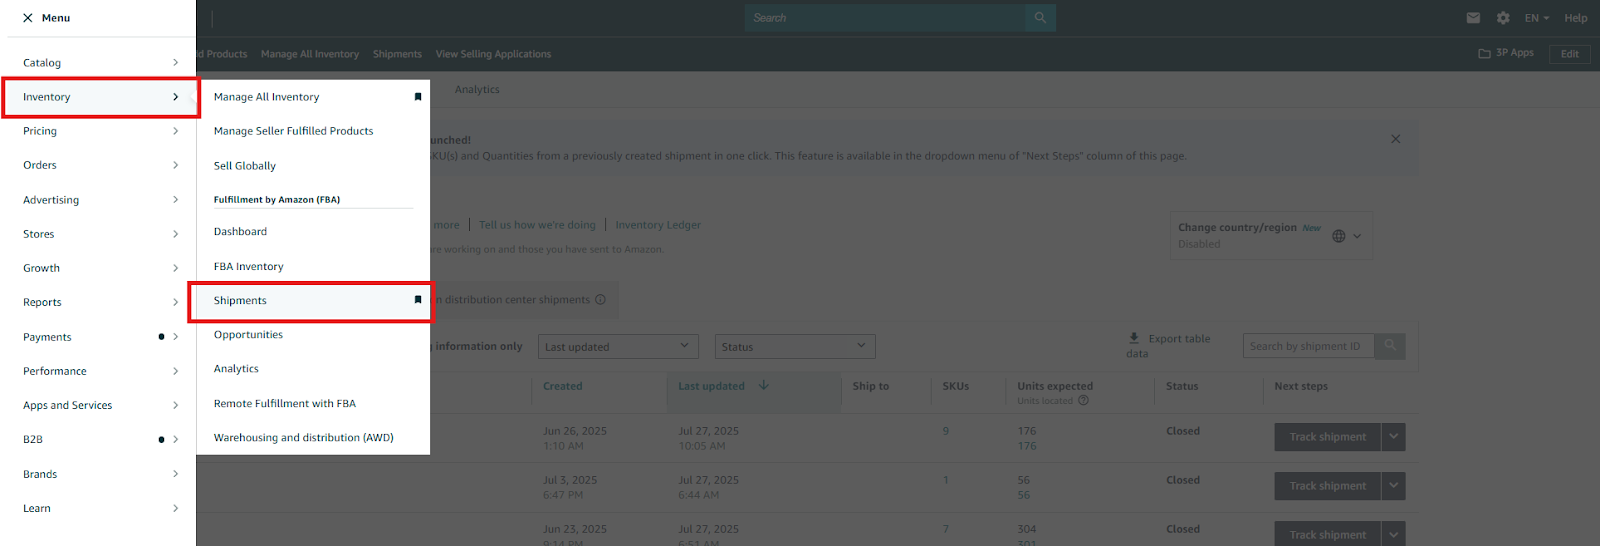Open the EN language dropdown
Screen dimensions: 1600x546
pos(1537,18)
